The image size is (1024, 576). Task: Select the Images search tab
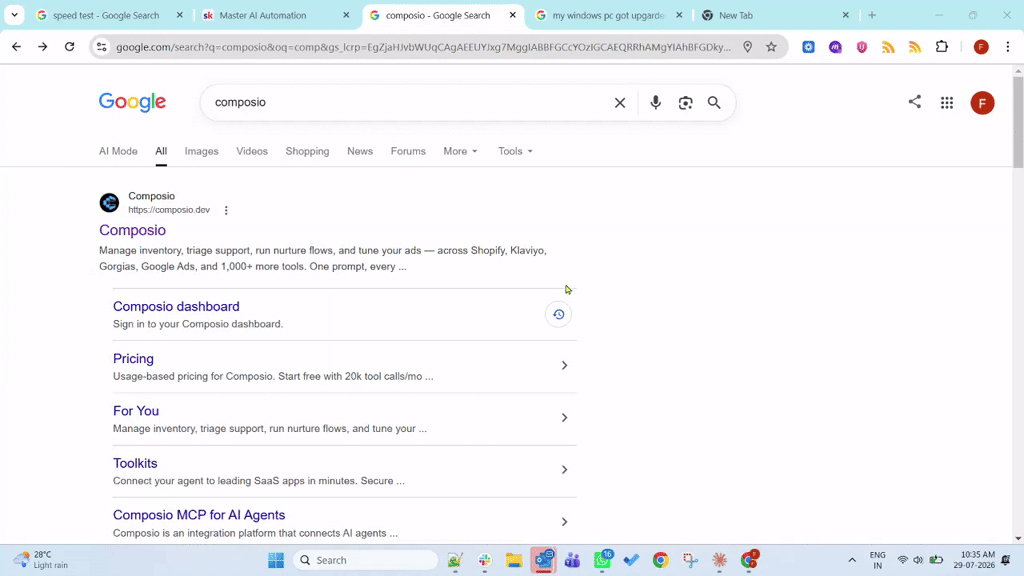click(201, 151)
